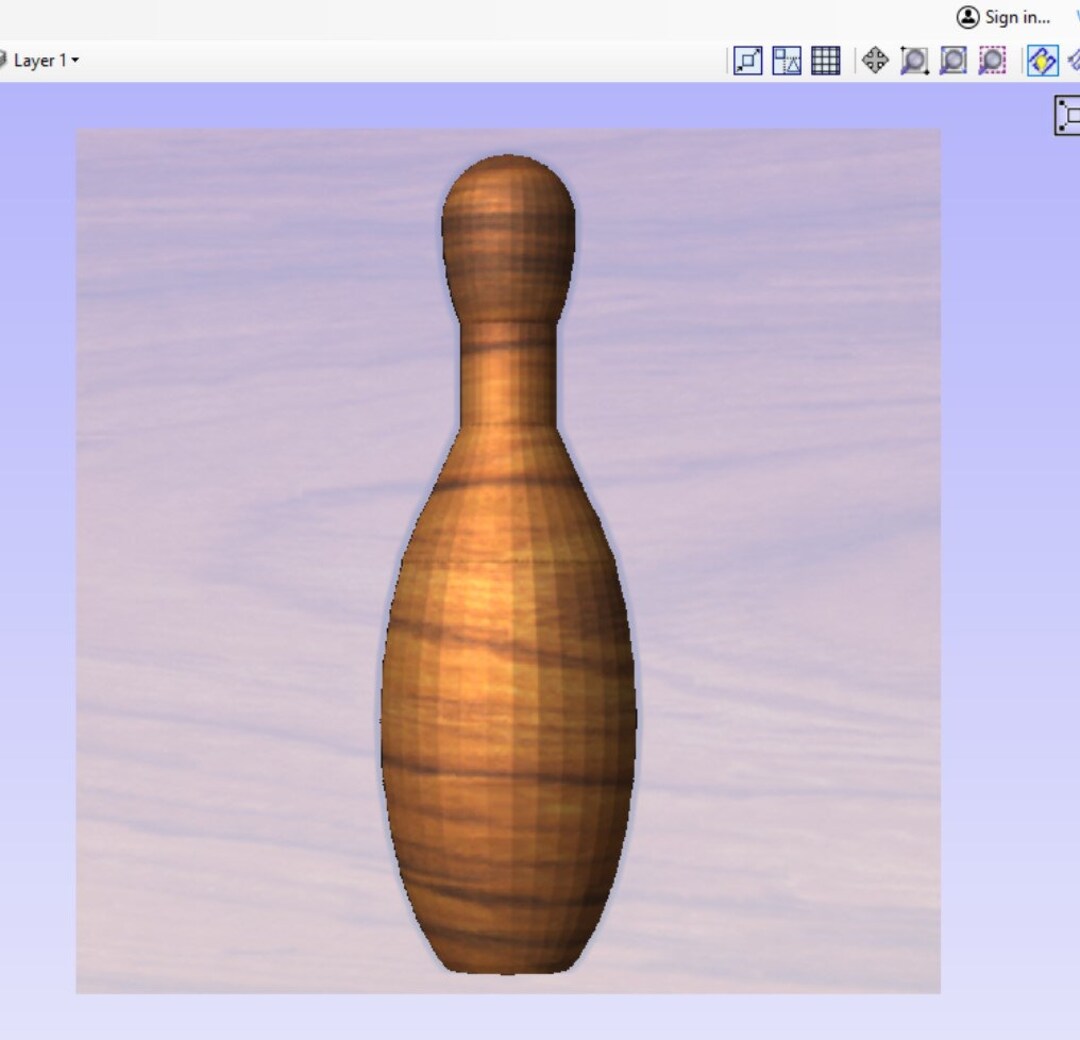This screenshot has height=1040, width=1080.
Task: Click the Layer 1 label
Action: [x=40, y=60]
